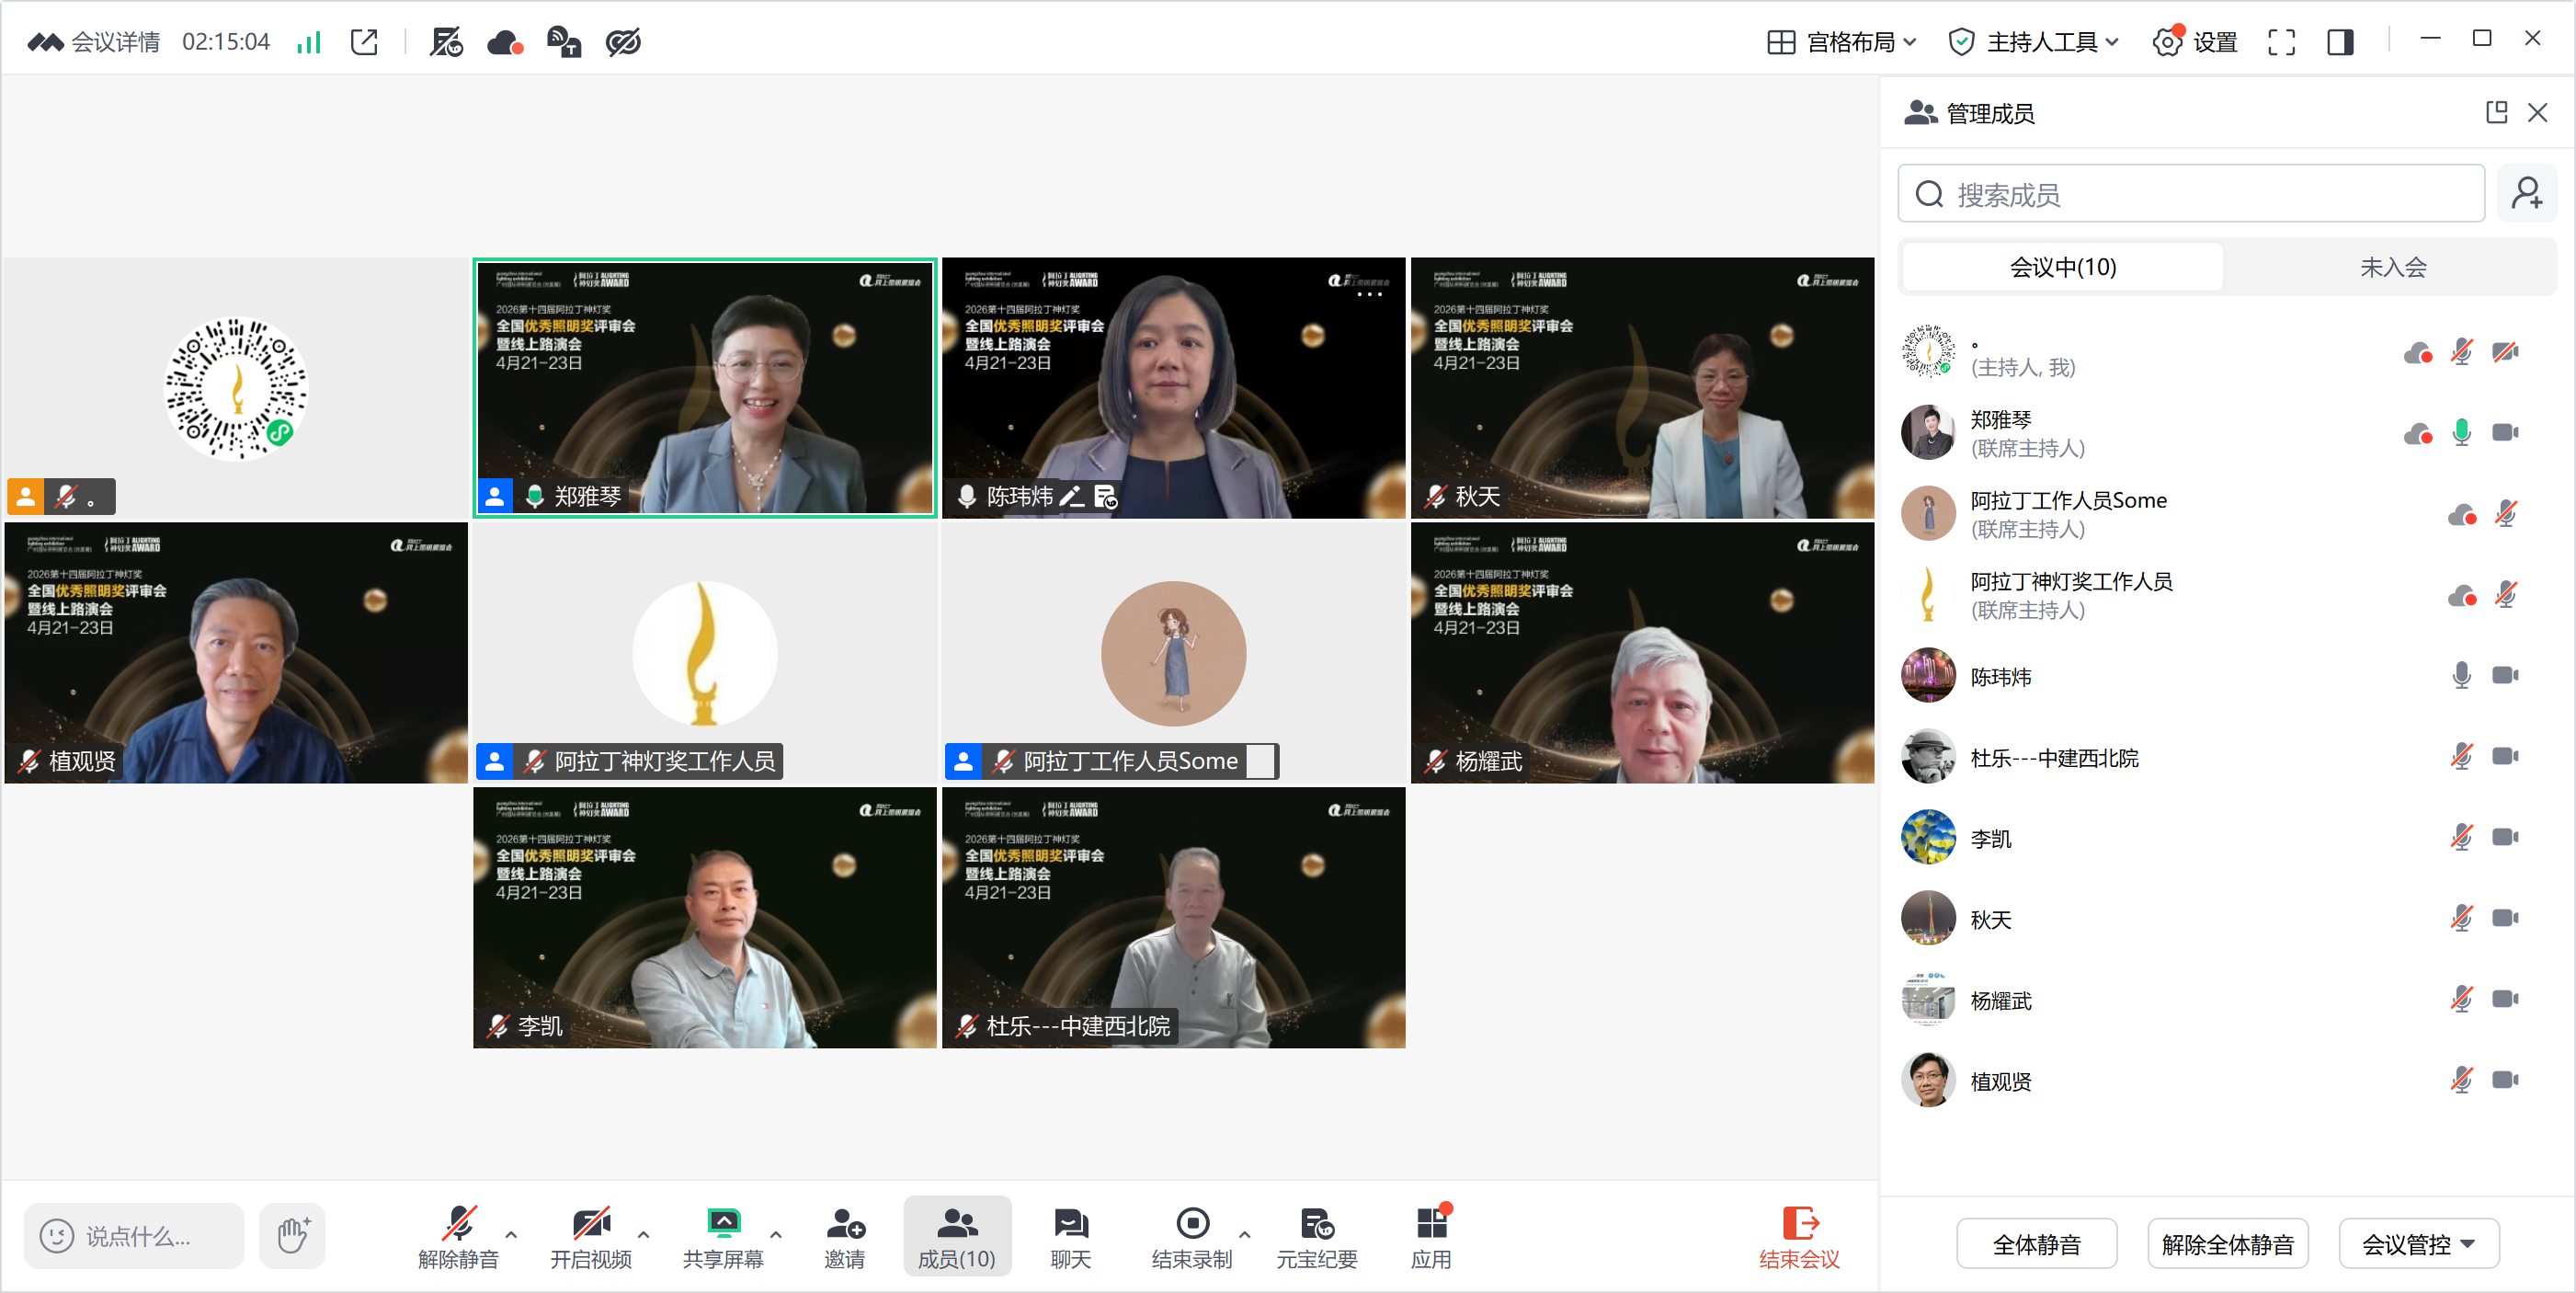2576x1293 pixels.
Task: Switch to the 未入会 tab
Action: pyautogui.click(x=2393, y=267)
